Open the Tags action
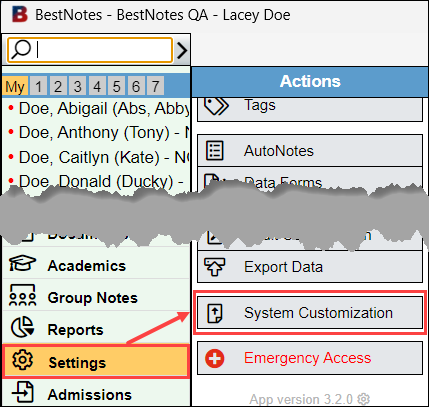The height and width of the screenshot is (407, 429). (310, 109)
